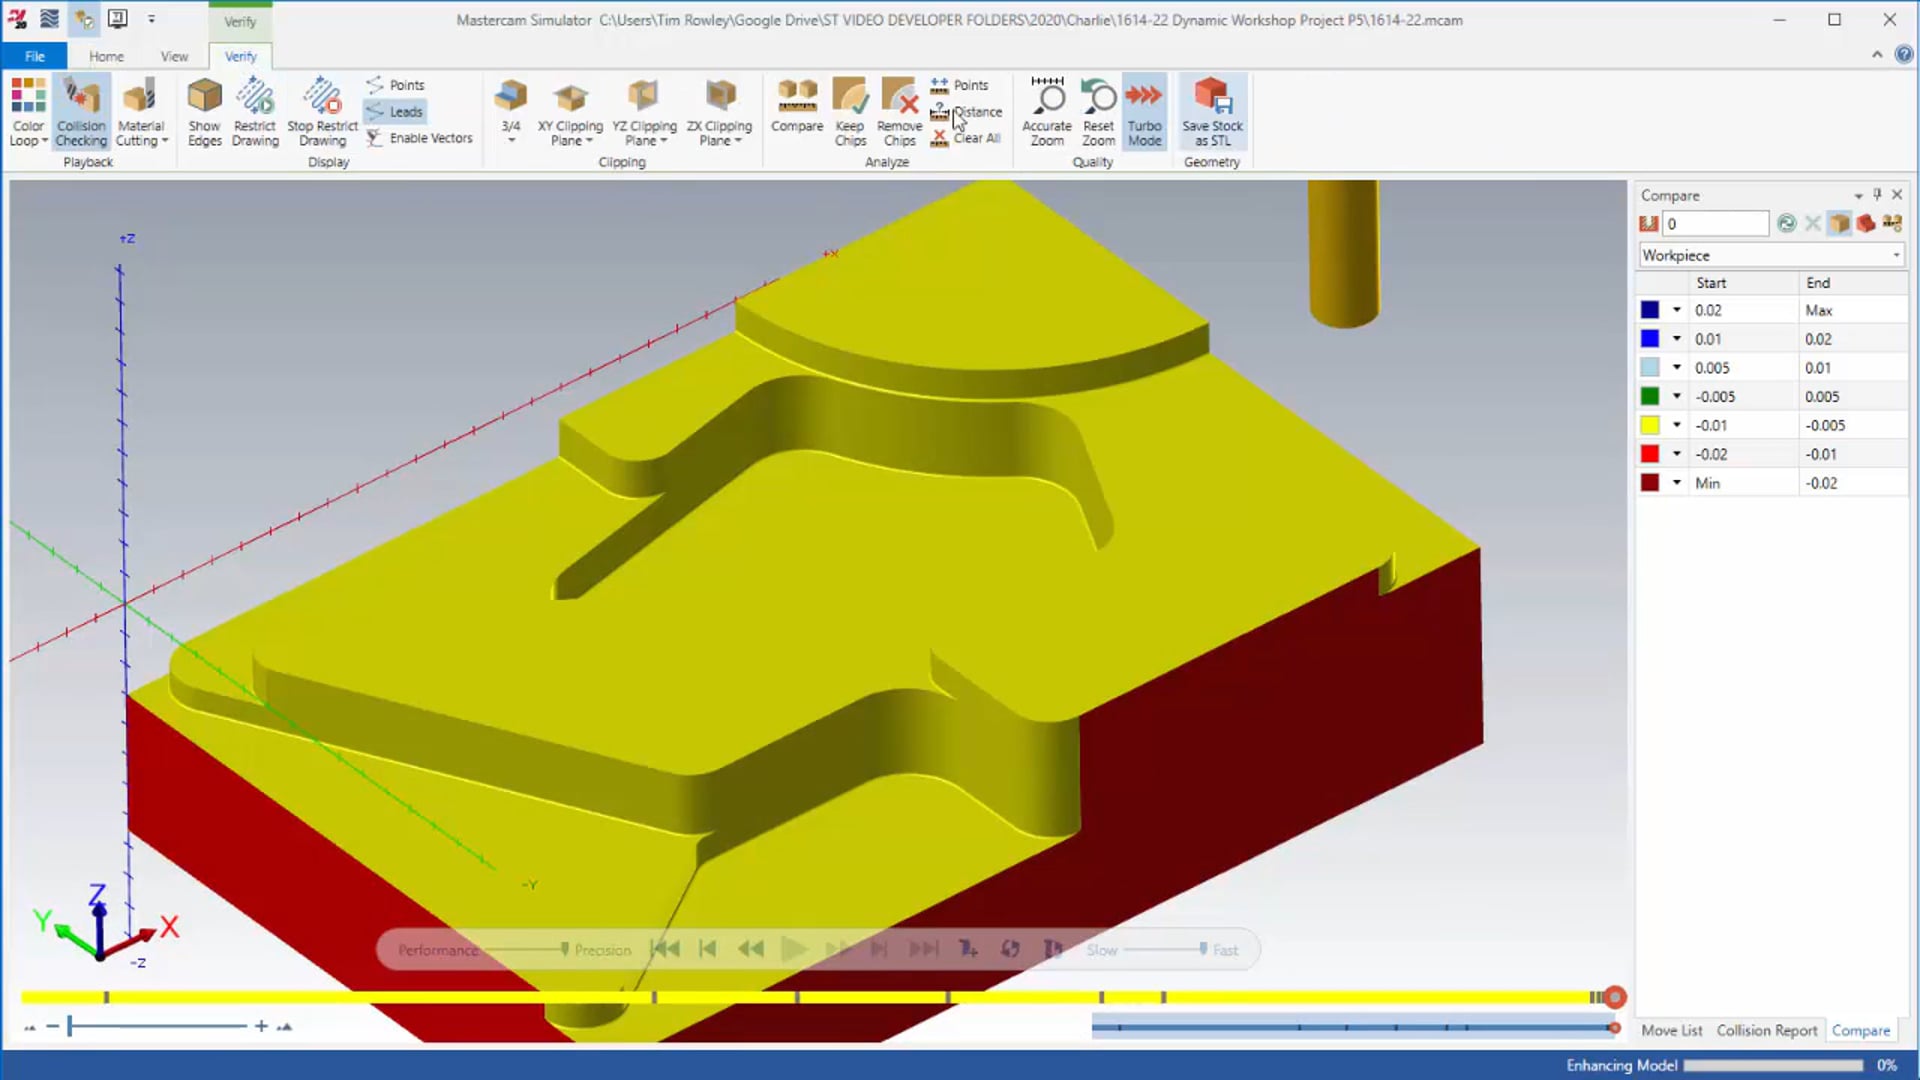Jump to end of simulation
Image resolution: width=1920 pixels, height=1080 pixels.
tap(923, 949)
